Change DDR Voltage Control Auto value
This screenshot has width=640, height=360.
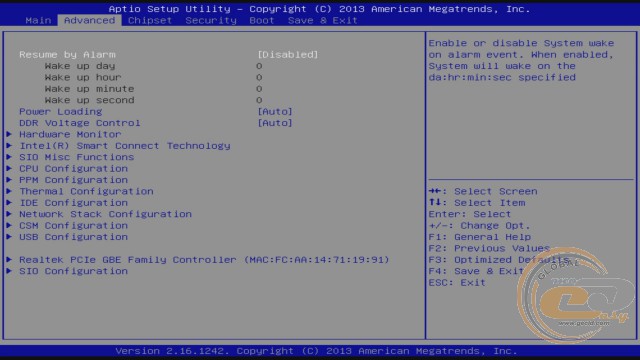(x=275, y=123)
